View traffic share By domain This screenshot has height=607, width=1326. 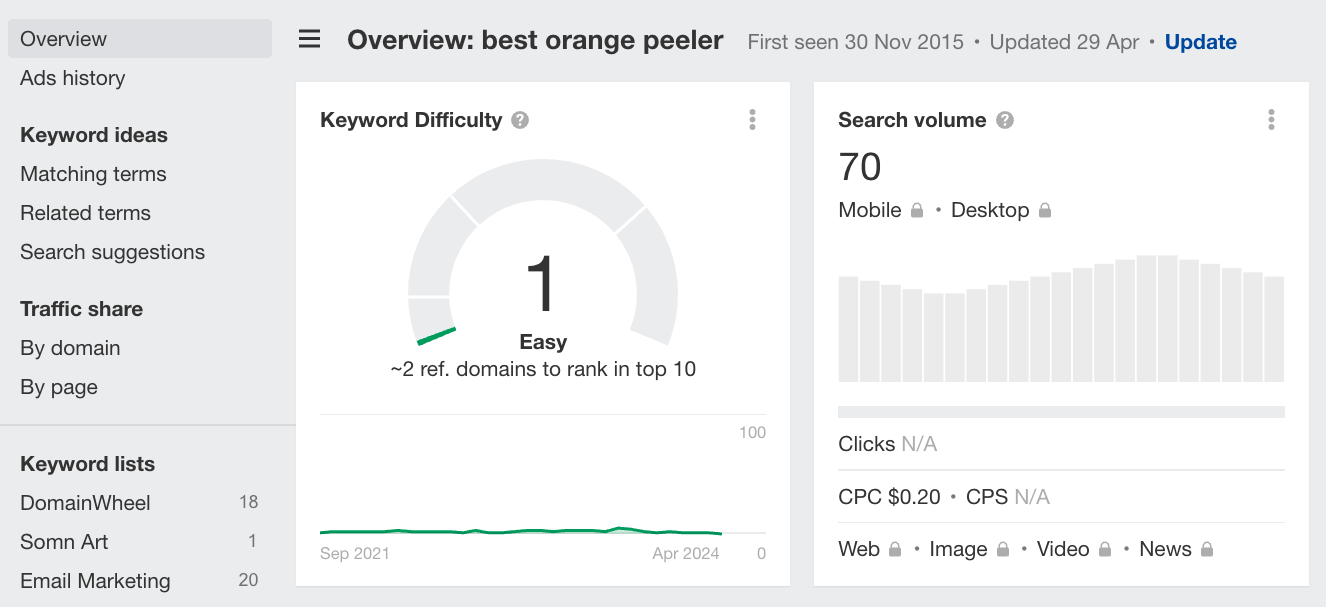70,348
